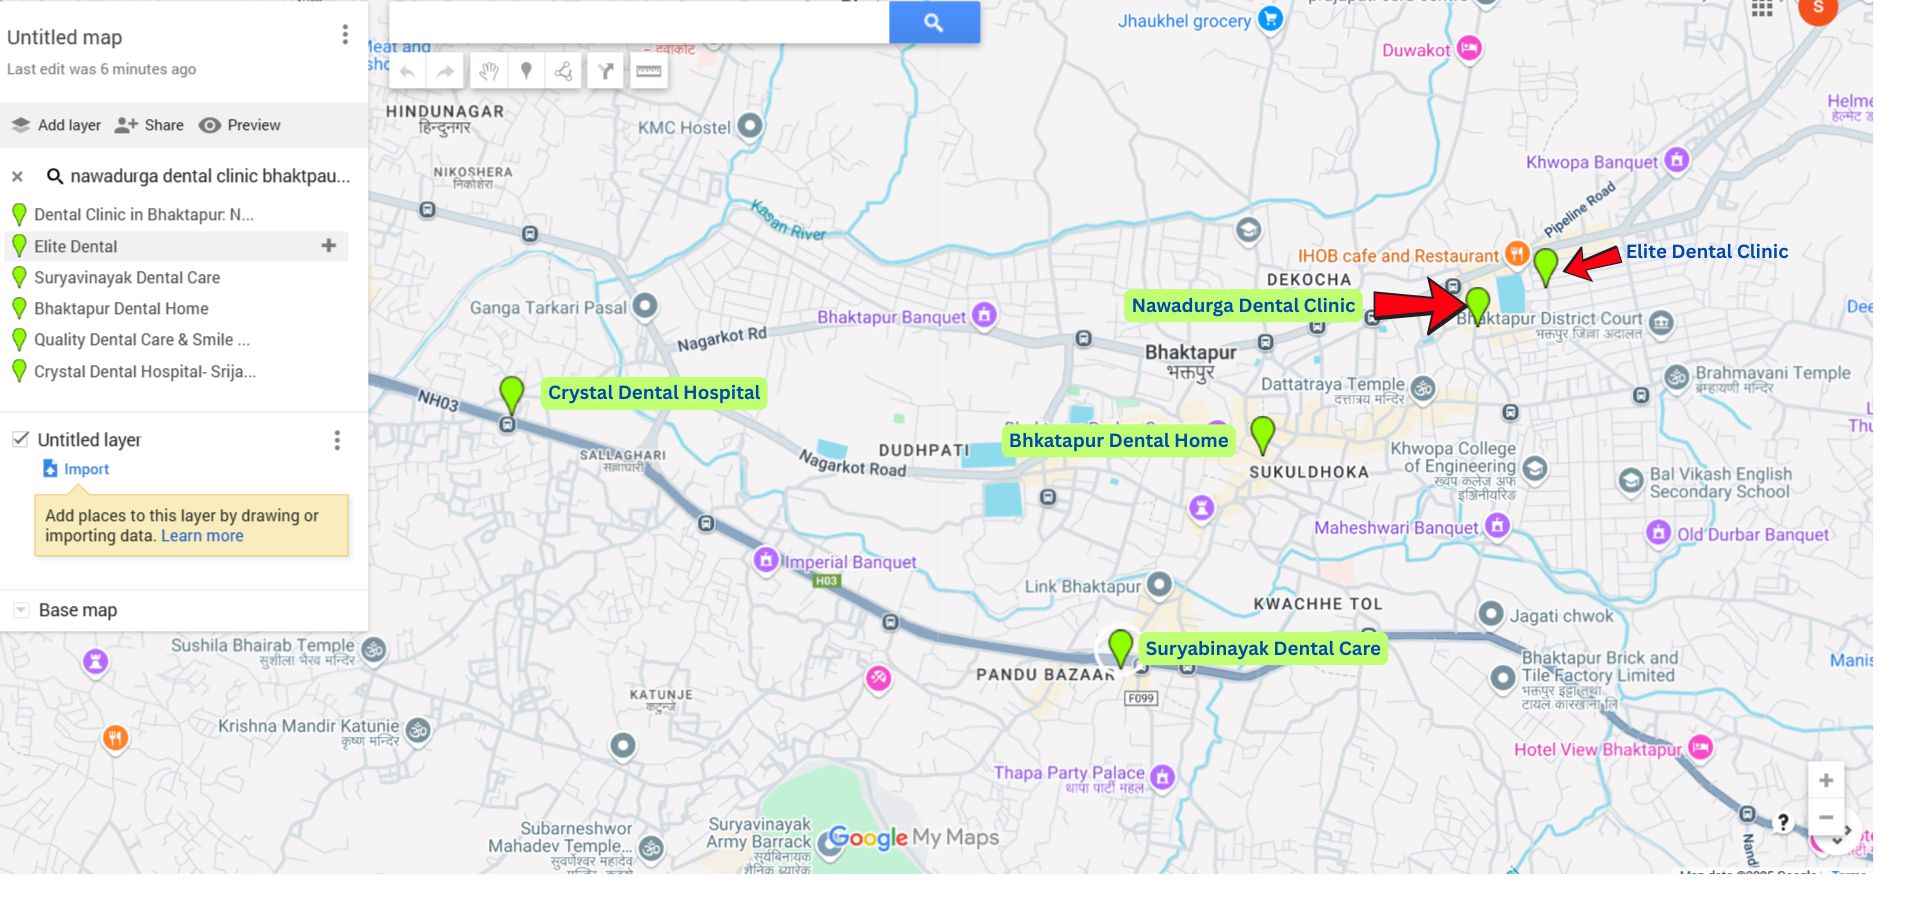Select the add marker tool
The image size is (1907, 904).
526,71
